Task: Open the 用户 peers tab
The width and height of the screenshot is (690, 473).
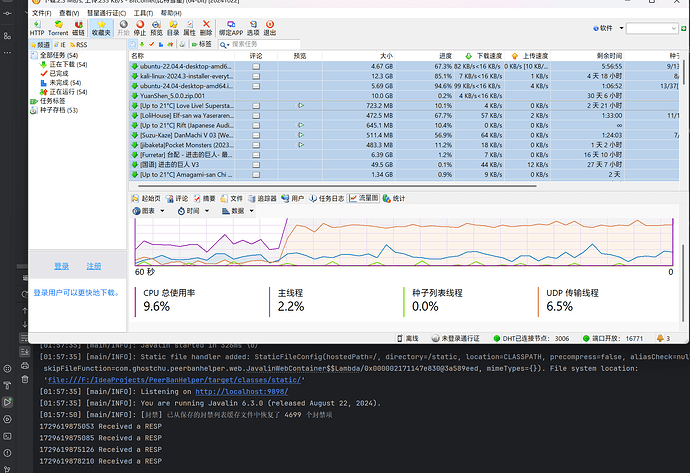Action: pyautogui.click(x=293, y=198)
